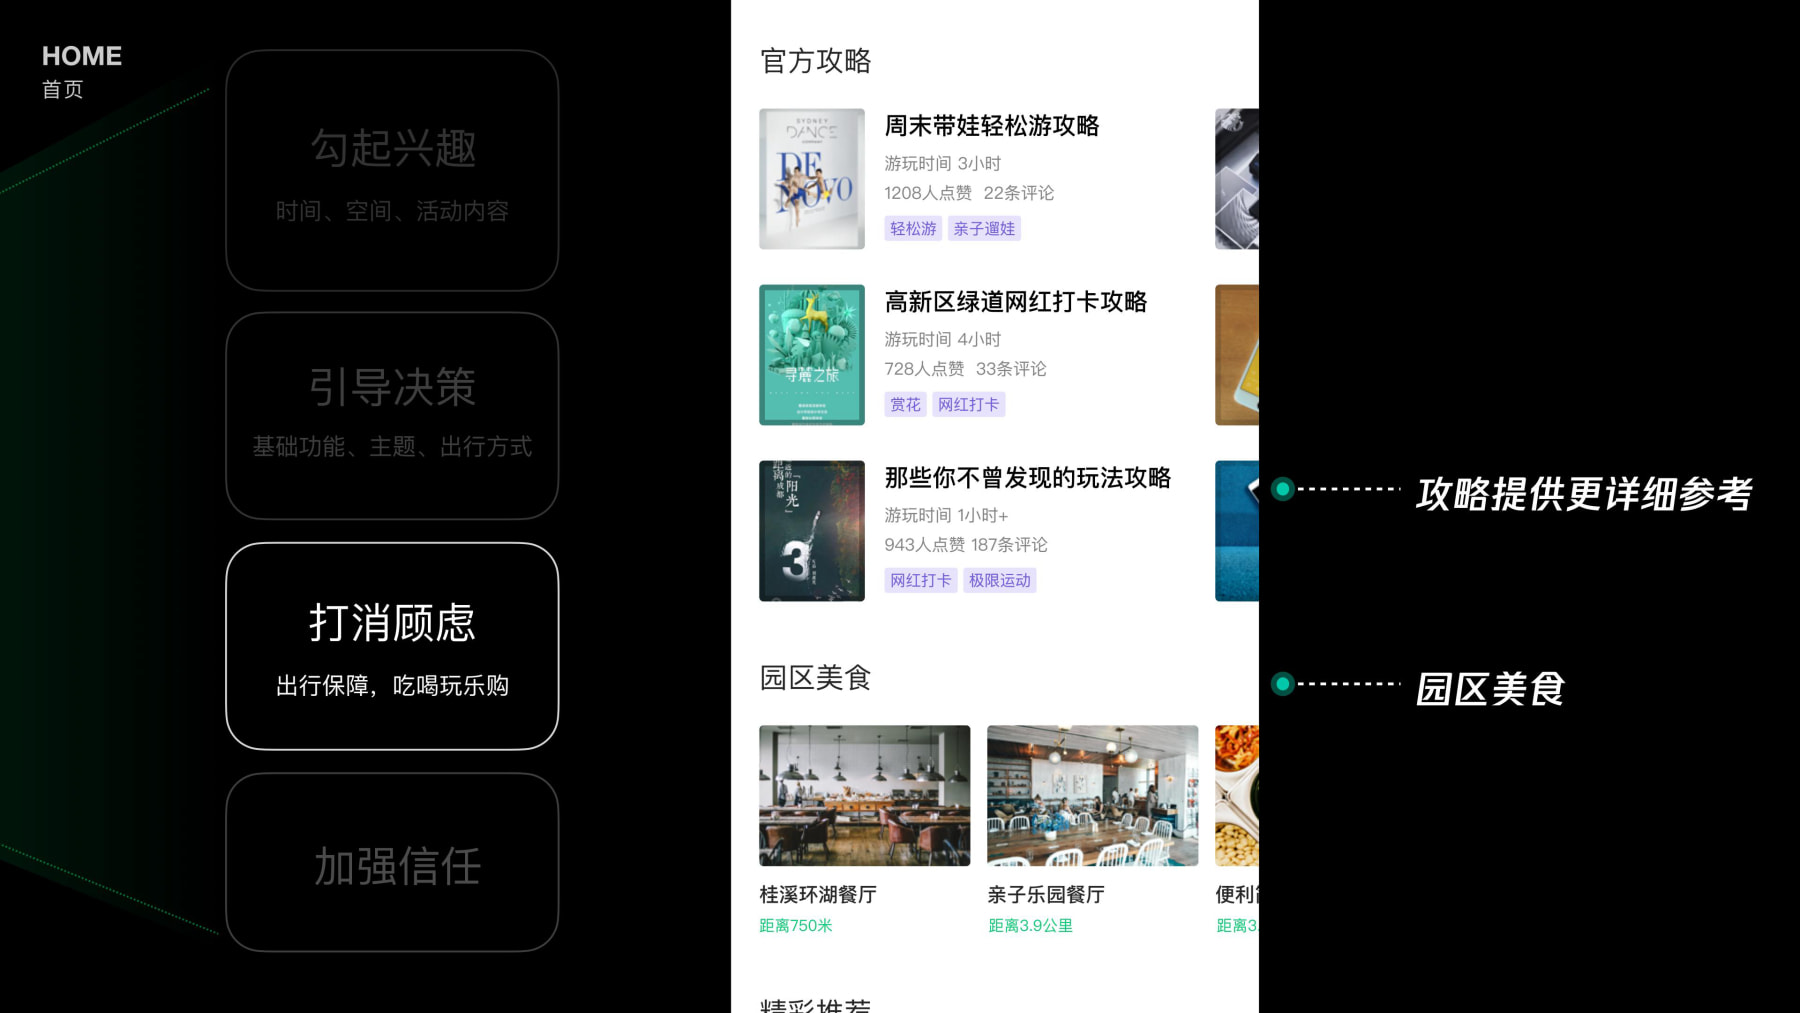Open the 亲子乐园餐厅 photo
1800x1013 pixels.
tap(1091, 795)
